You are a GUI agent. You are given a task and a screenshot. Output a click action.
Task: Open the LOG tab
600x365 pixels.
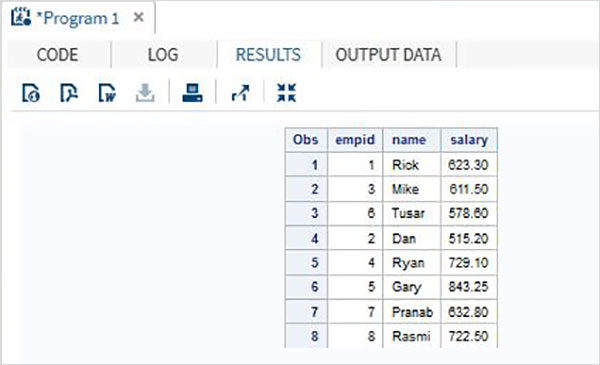(x=163, y=55)
